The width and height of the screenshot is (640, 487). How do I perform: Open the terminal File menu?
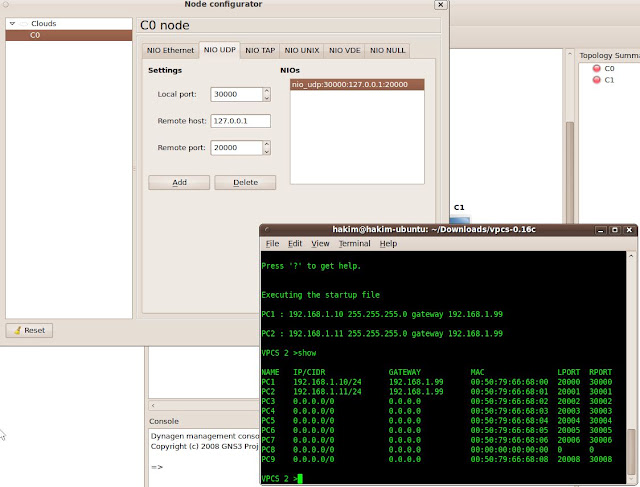point(272,244)
